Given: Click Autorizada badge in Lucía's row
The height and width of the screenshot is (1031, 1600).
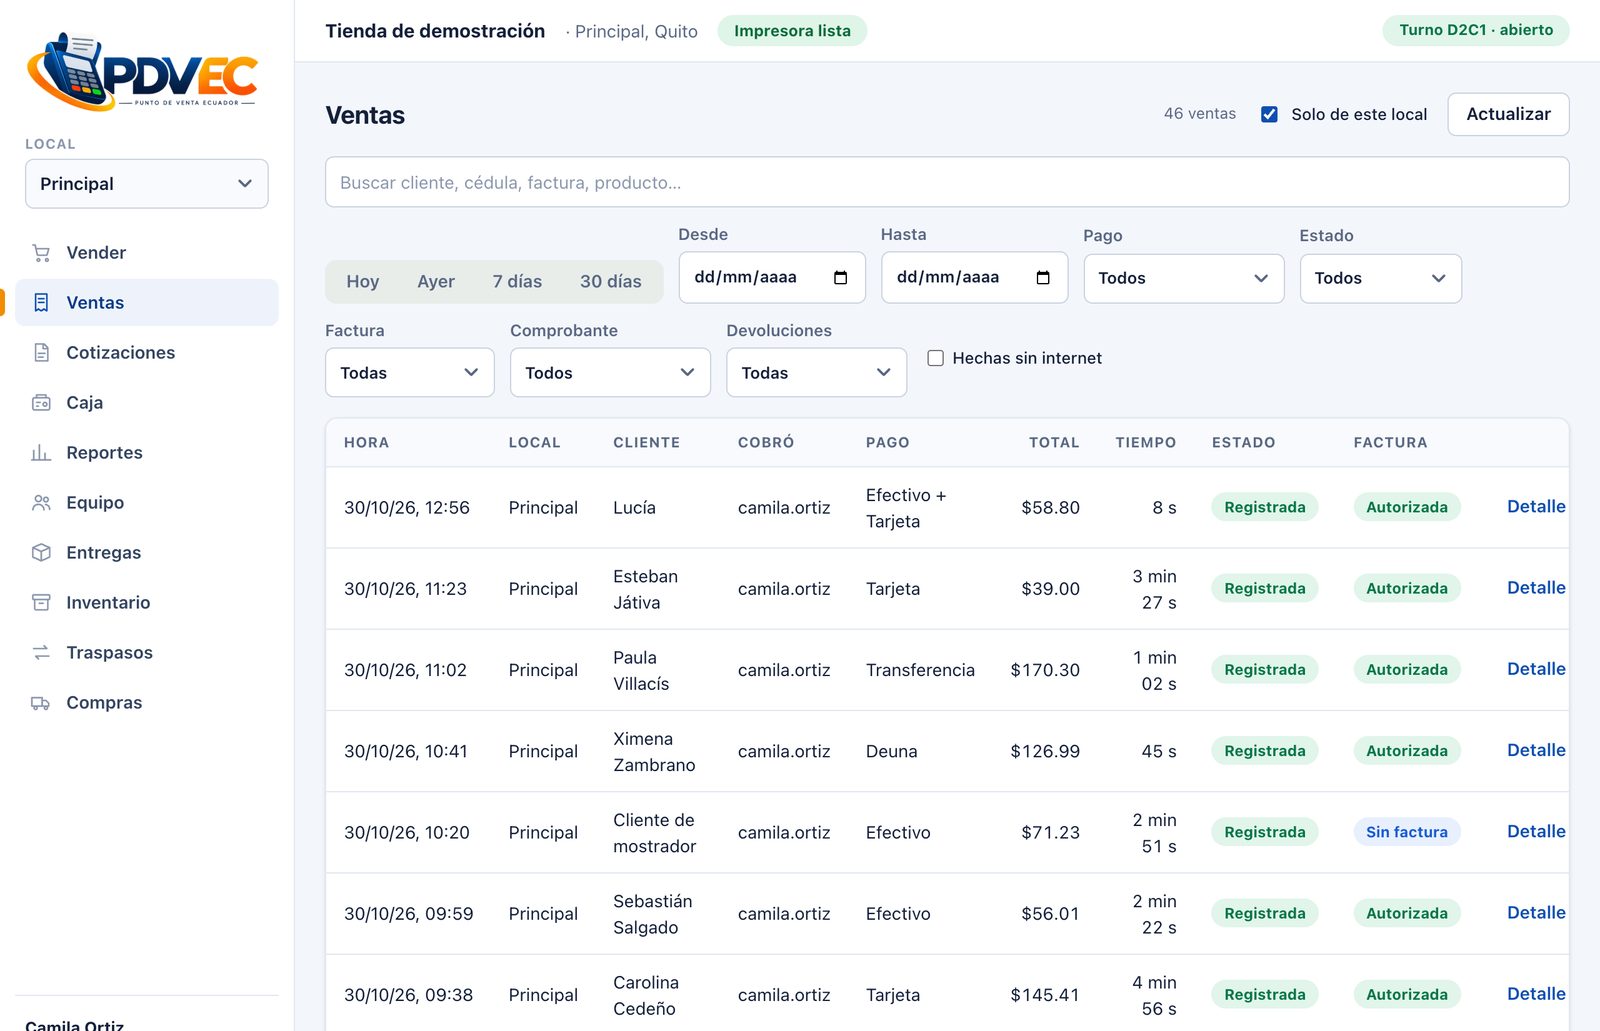Looking at the screenshot, I should click(x=1407, y=507).
